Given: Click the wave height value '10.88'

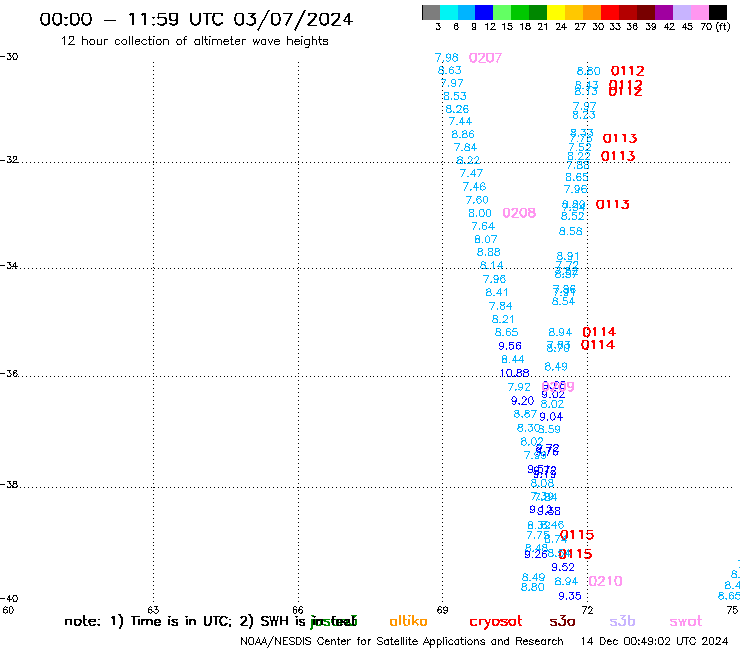Looking at the screenshot, I should tap(514, 373).
